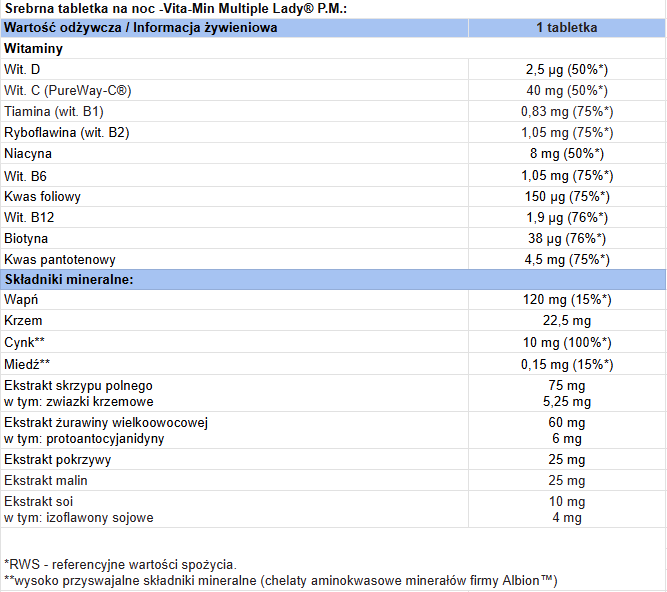Select the Ryboflawina value '1,05 mg (75%*)'
The image size is (667, 592).
pyautogui.click(x=567, y=133)
